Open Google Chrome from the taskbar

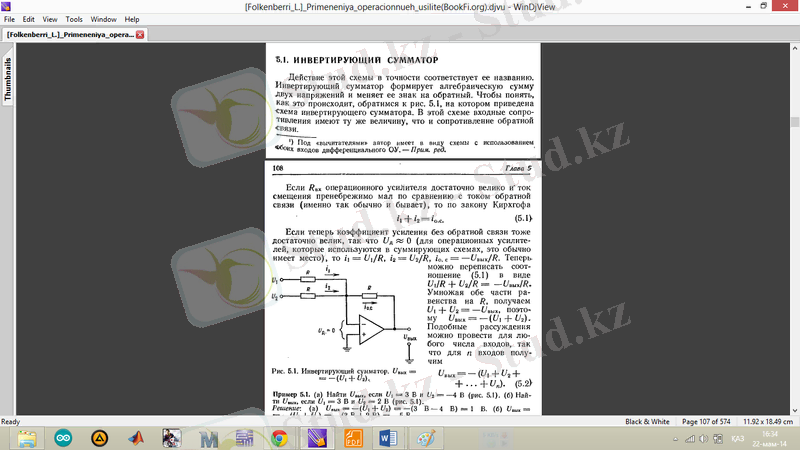(x=281, y=438)
